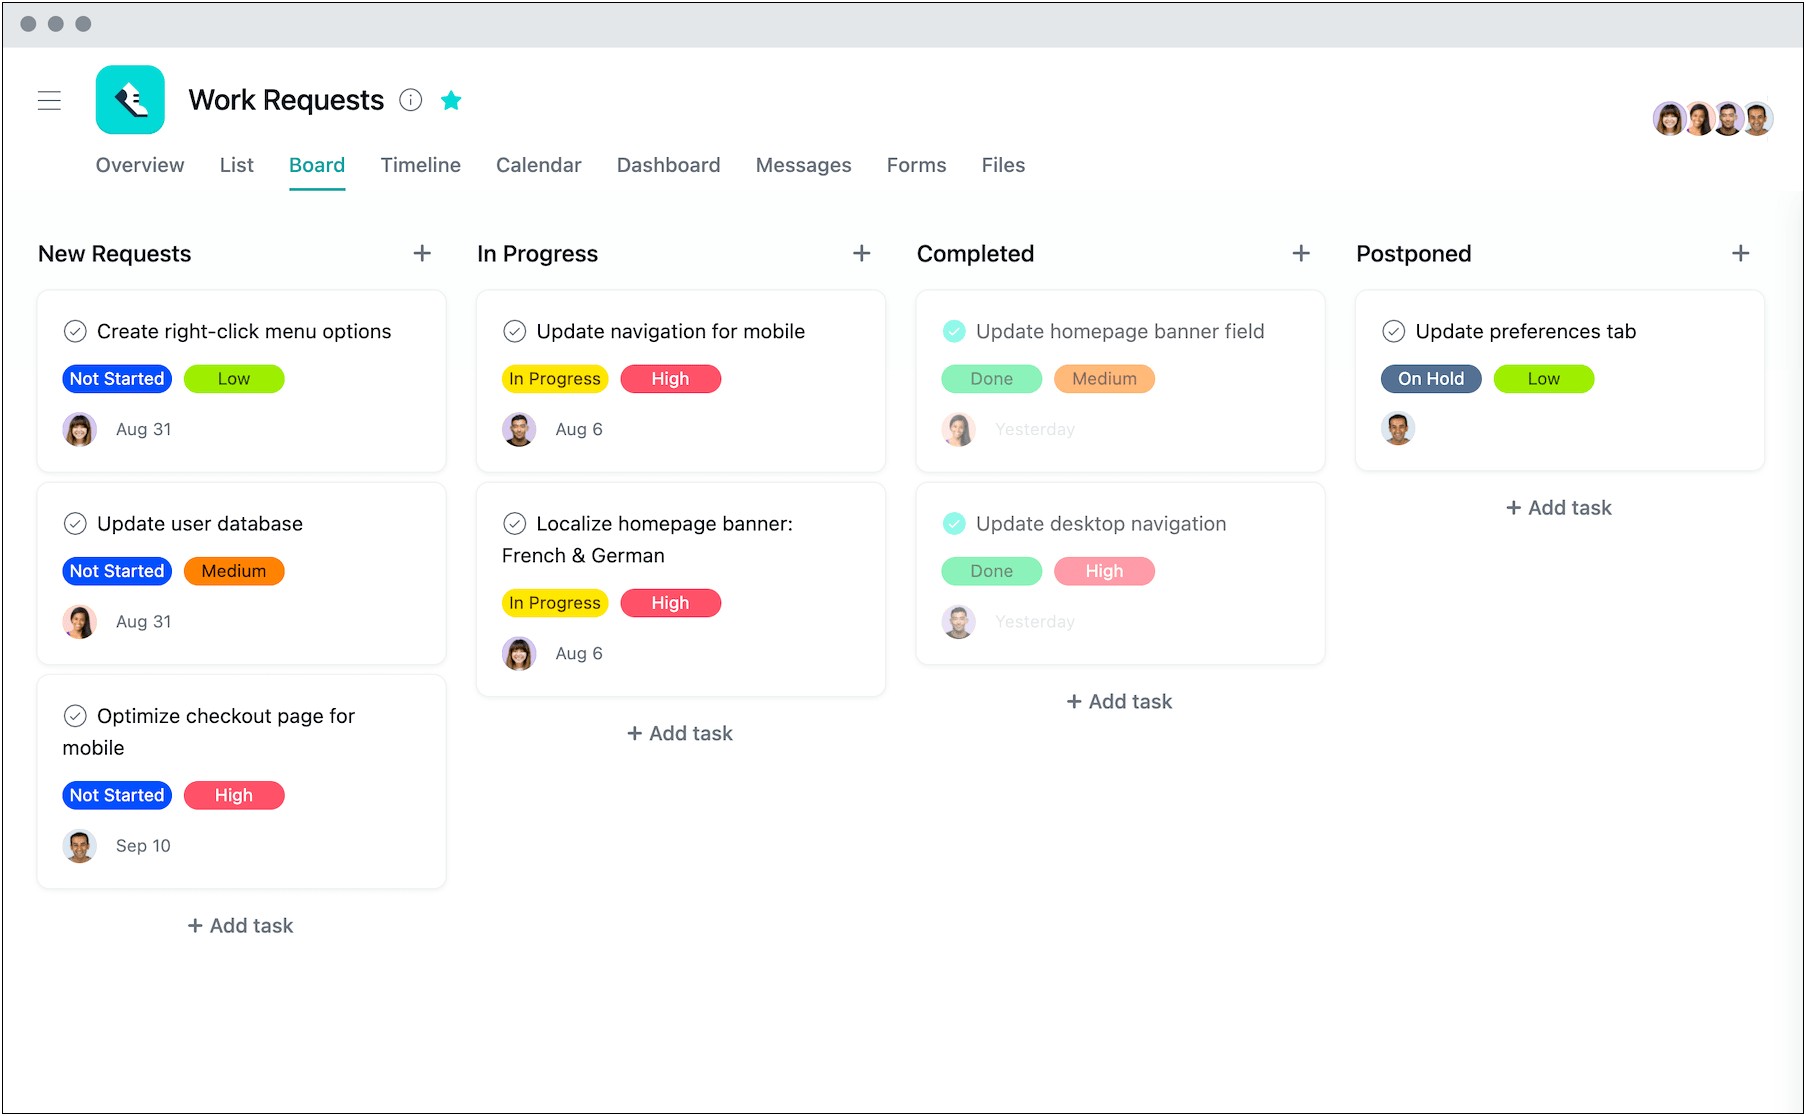Add a task via Postponed plus icon
The height and width of the screenshot is (1116, 1806).
coord(1741,253)
